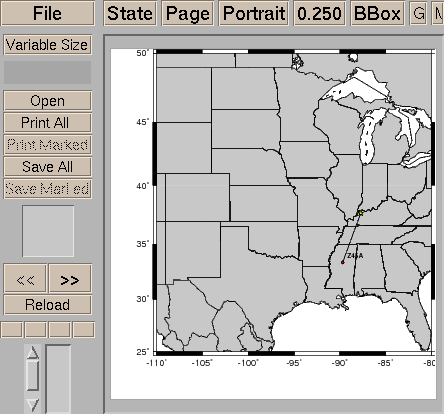444x414 pixels.
Task: Click the Reload button
Action: click(47, 305)
